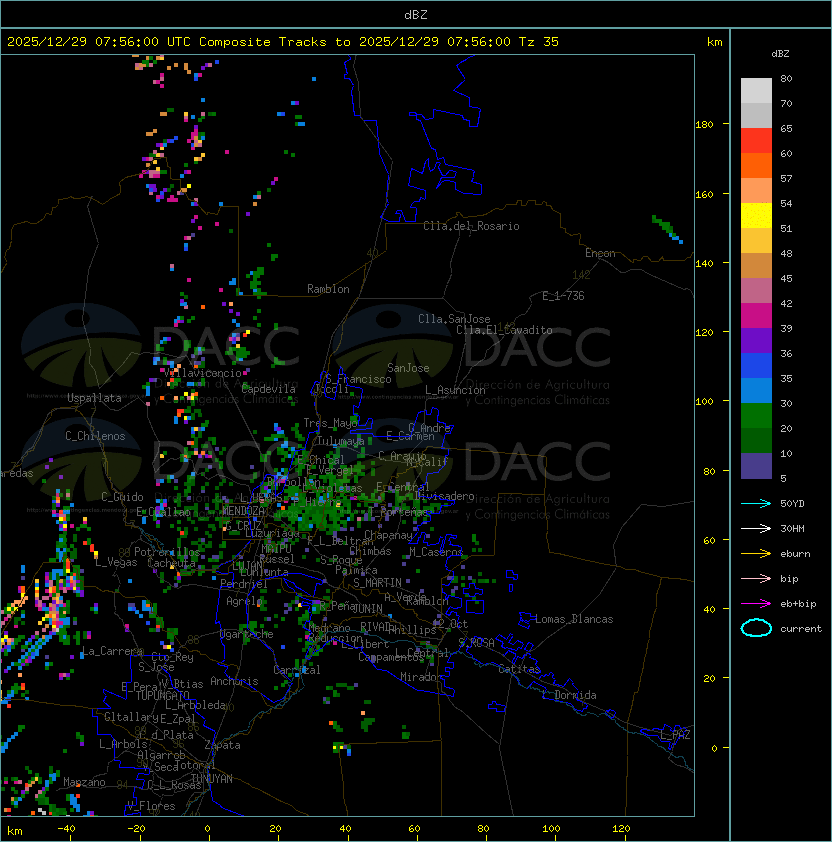The height and width of the screenshot is (842, 832).
Task: Click the white 30HM arrow in legend
Action: click(x=756, y=528)
